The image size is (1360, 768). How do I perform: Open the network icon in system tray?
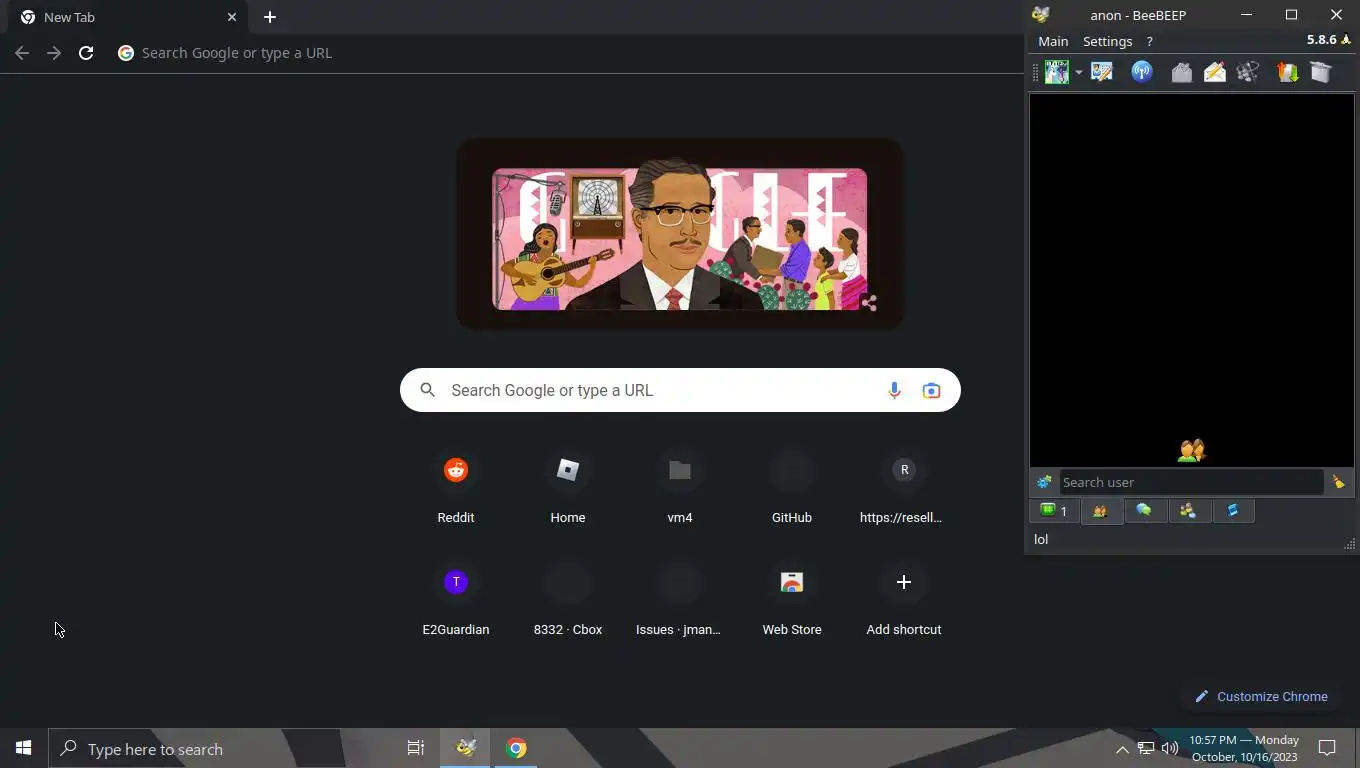click(1146, 749)
